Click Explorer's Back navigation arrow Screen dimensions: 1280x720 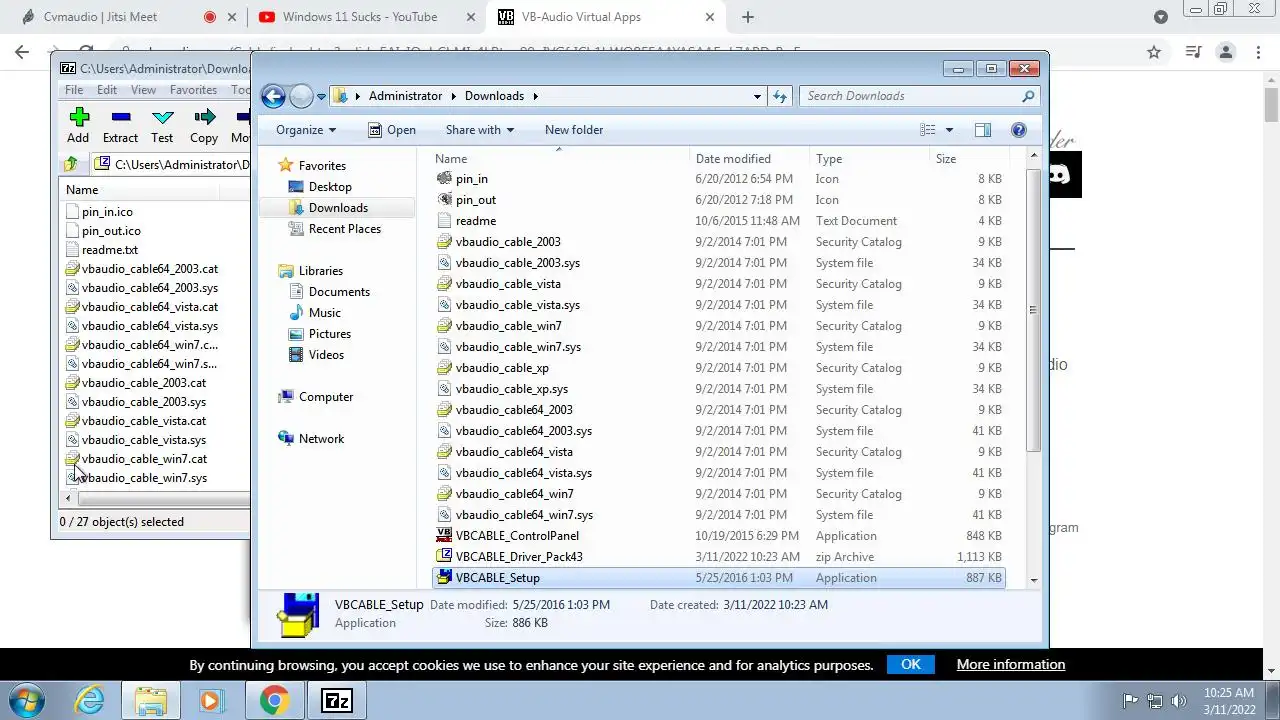[273, 96]
